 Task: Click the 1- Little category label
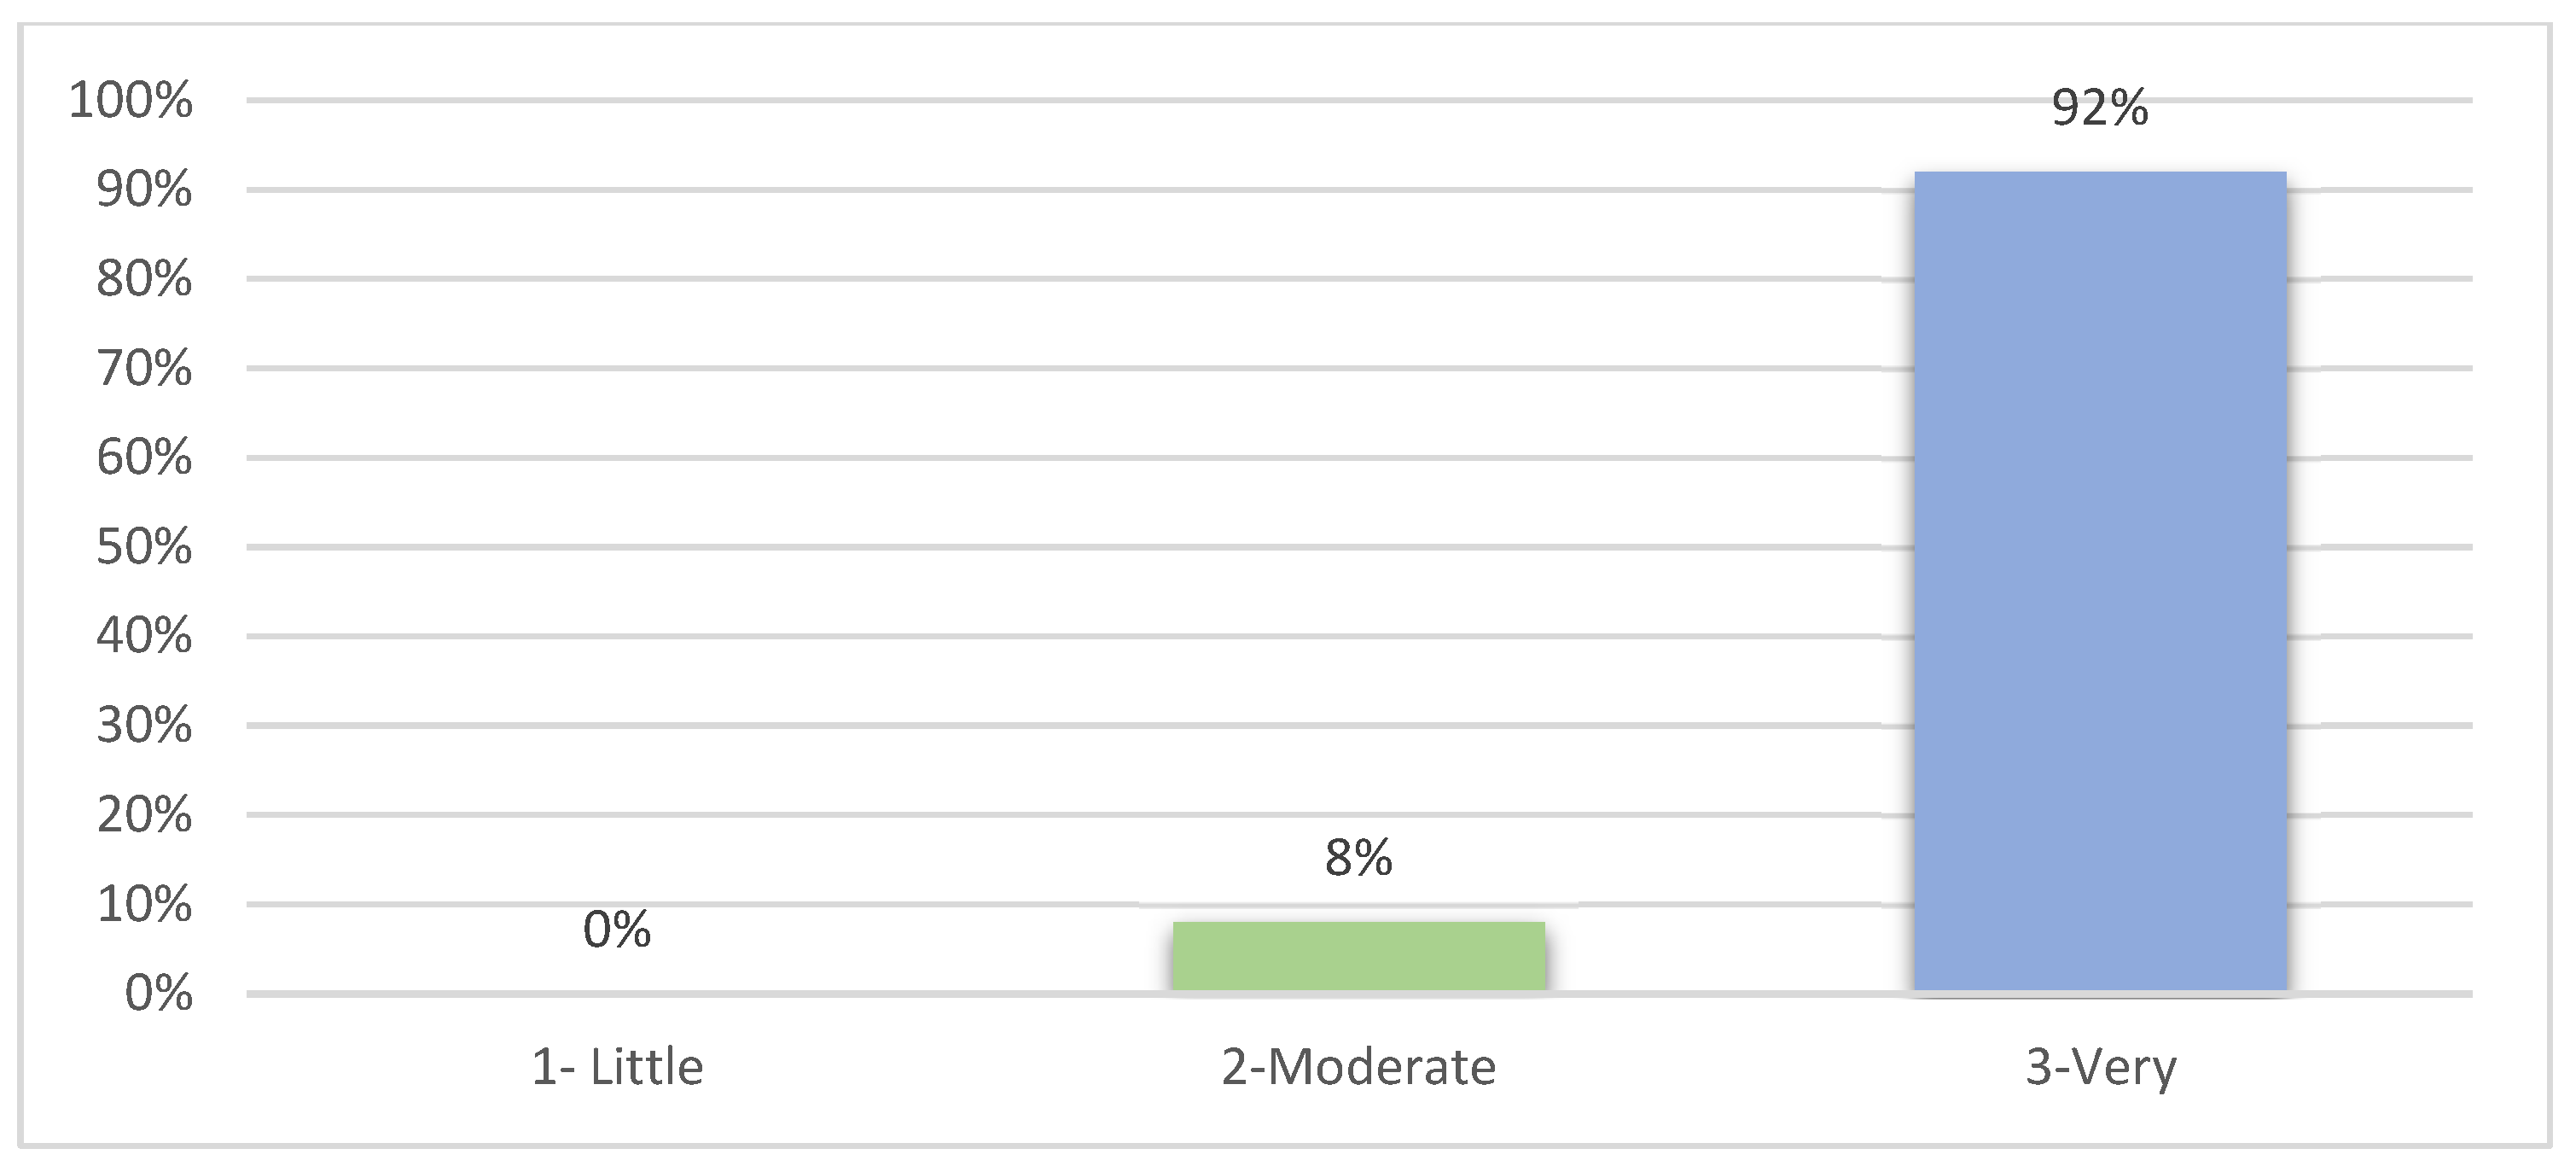(617, 1067)
